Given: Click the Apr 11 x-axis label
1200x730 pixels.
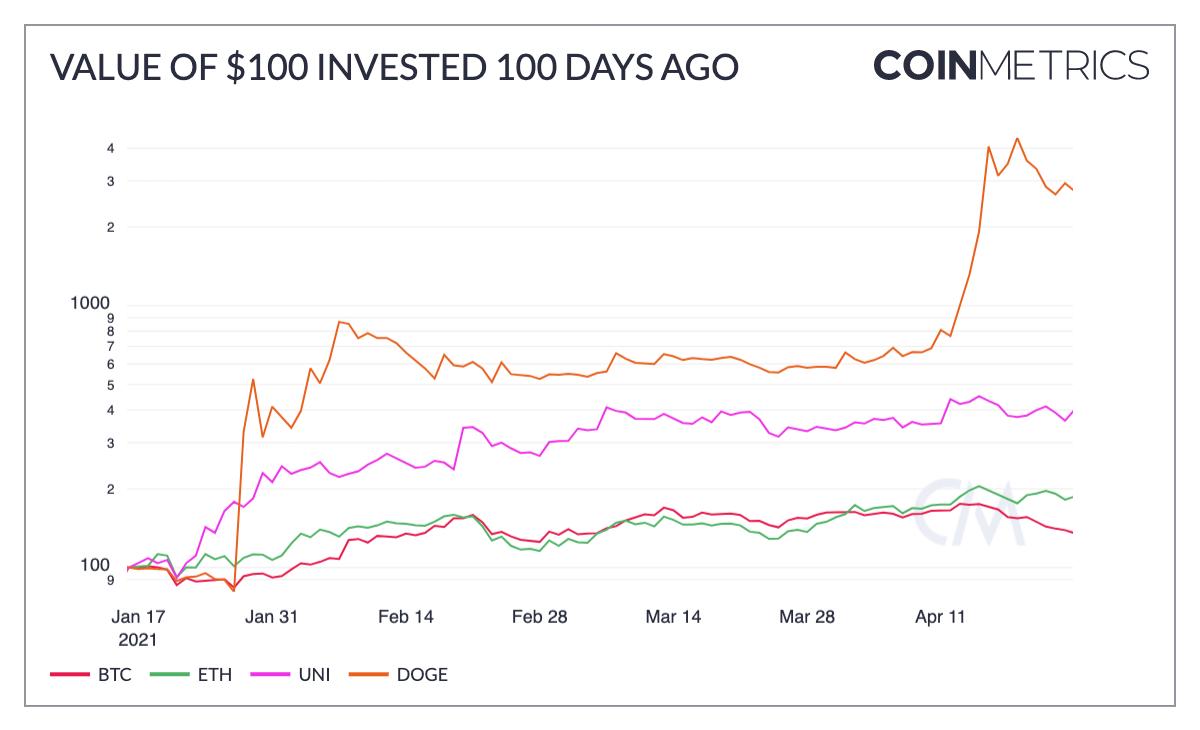Looking at the screenshot, I should point(941,617).
